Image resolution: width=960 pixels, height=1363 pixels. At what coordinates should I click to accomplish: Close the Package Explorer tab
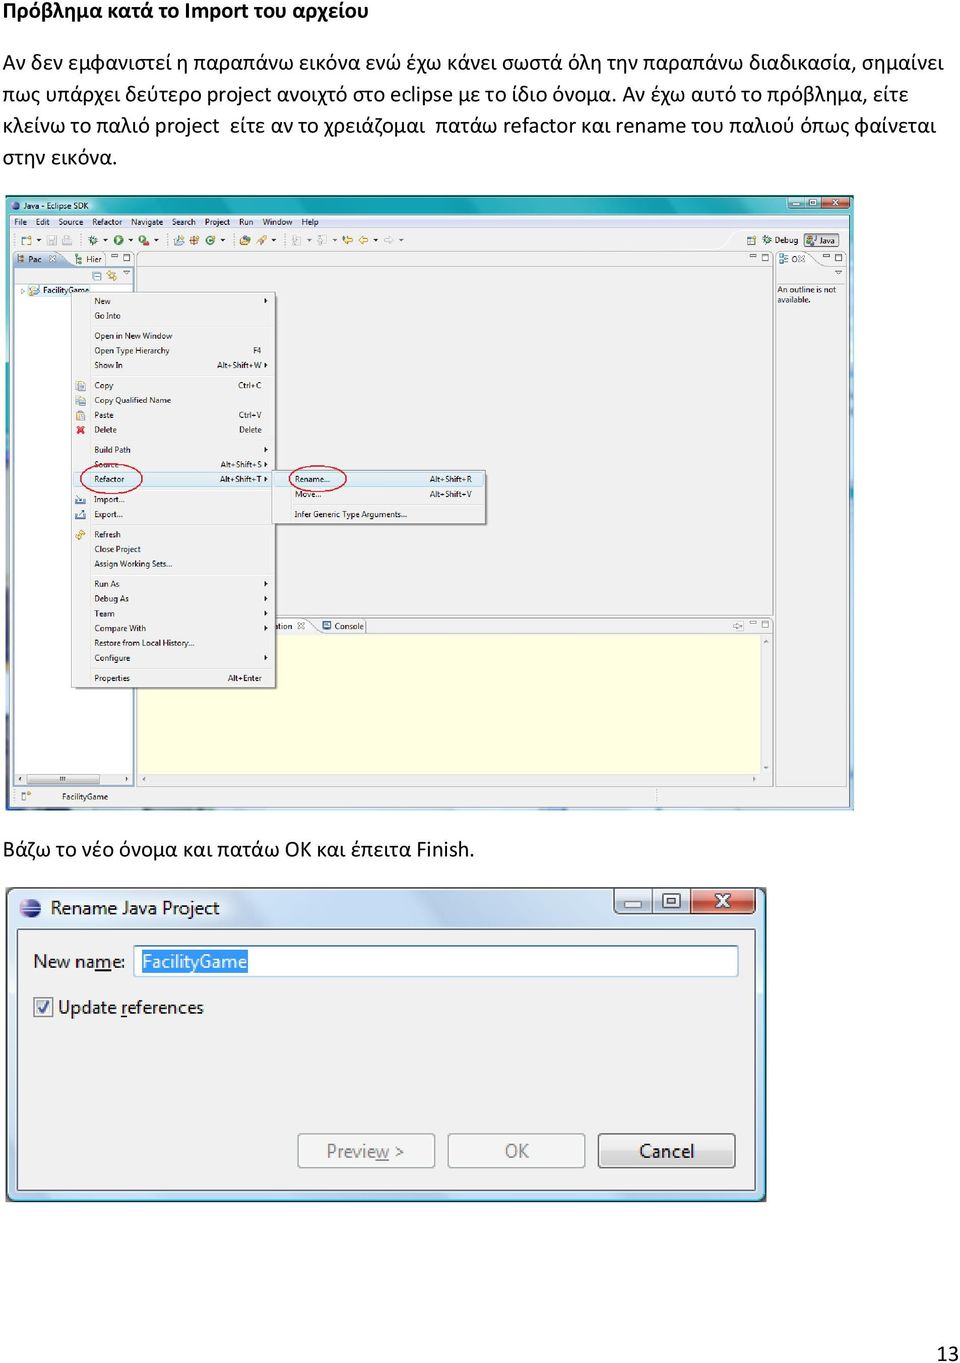(x=53, y=259)
